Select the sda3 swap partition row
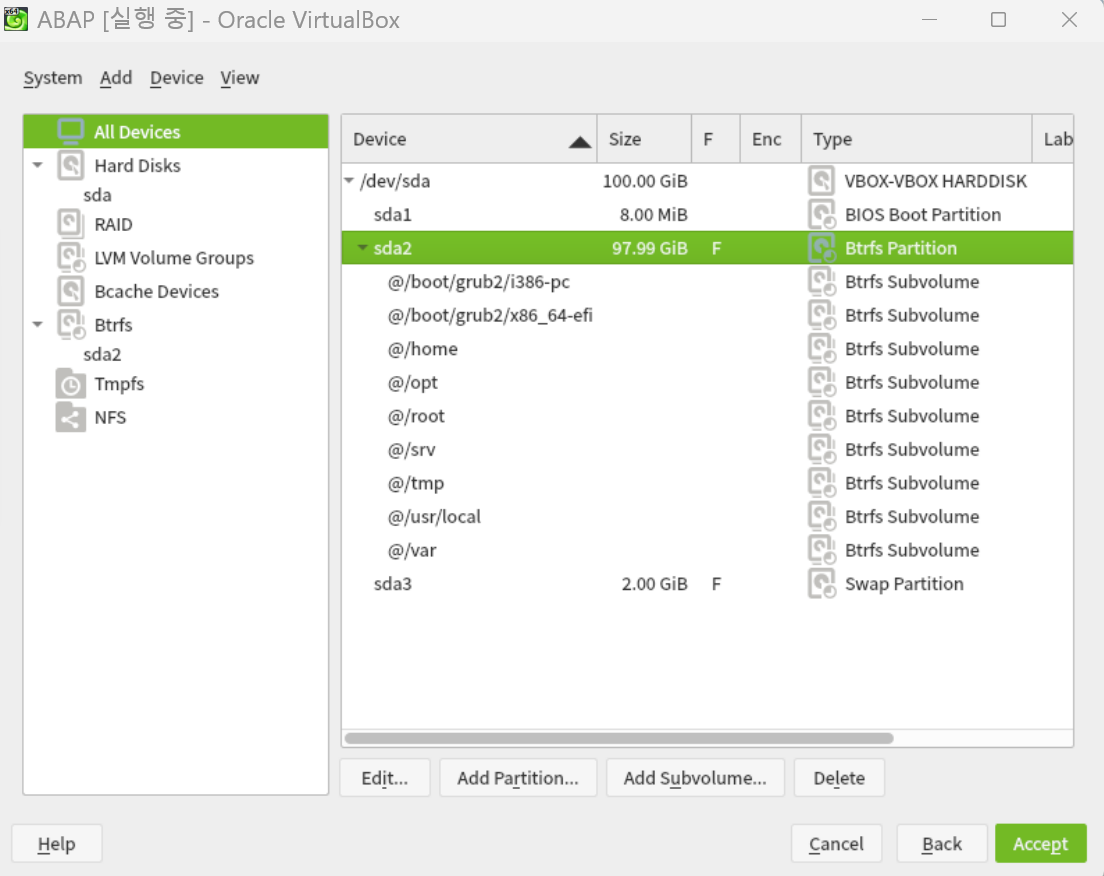The height and width of the screenshot is (876, 1104). [707, 584]
